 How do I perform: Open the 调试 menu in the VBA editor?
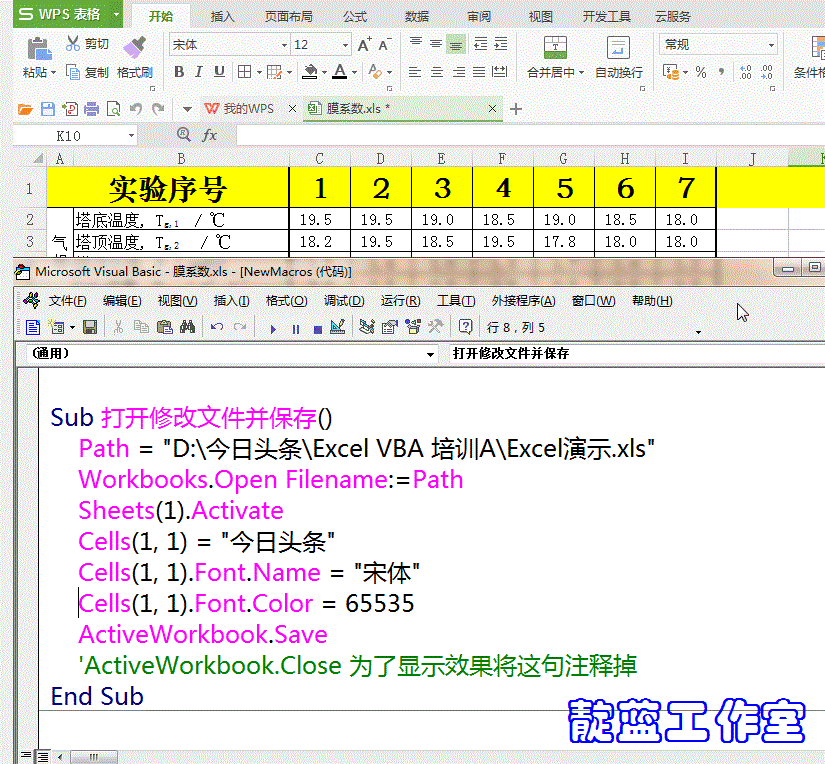point(345,300)
